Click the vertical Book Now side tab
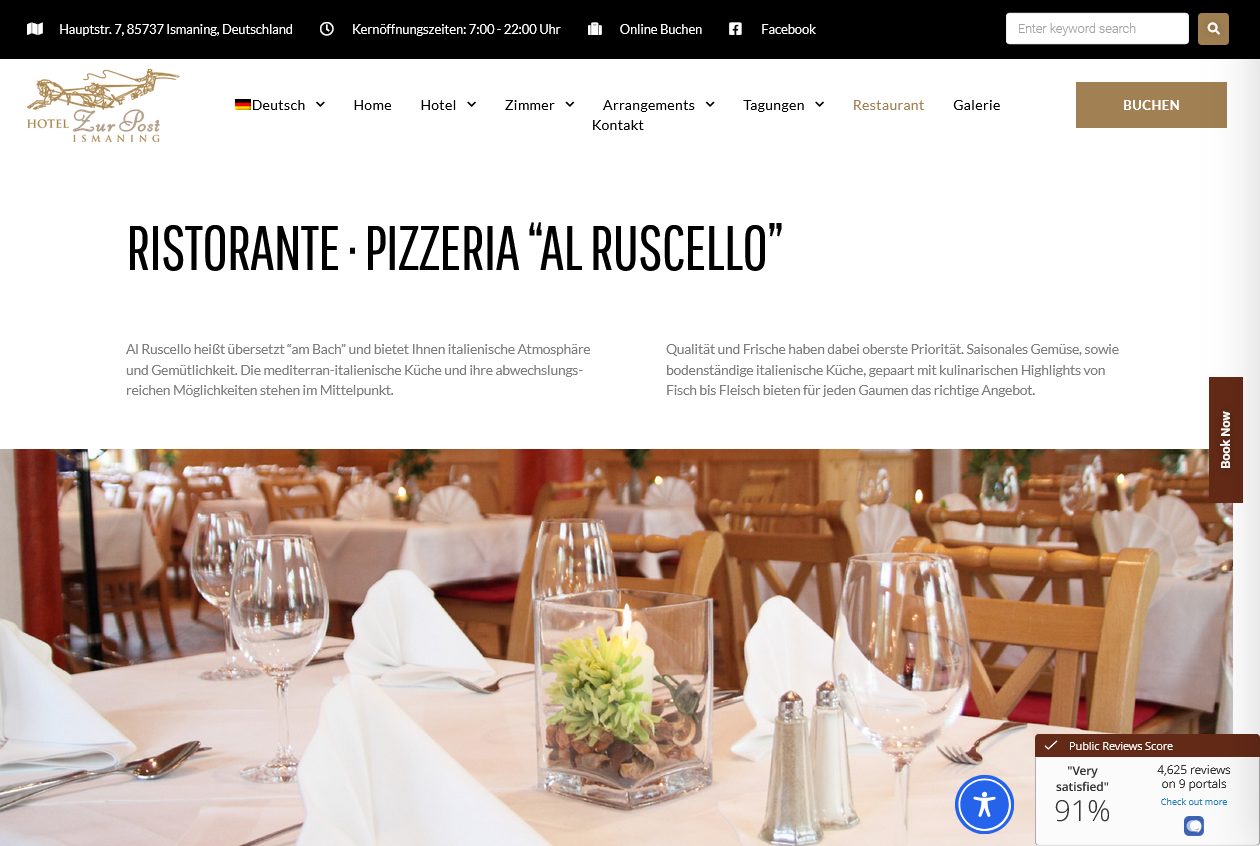Image resolution: width=1260 pixels, height=846 pixels. pos(1225,439)
